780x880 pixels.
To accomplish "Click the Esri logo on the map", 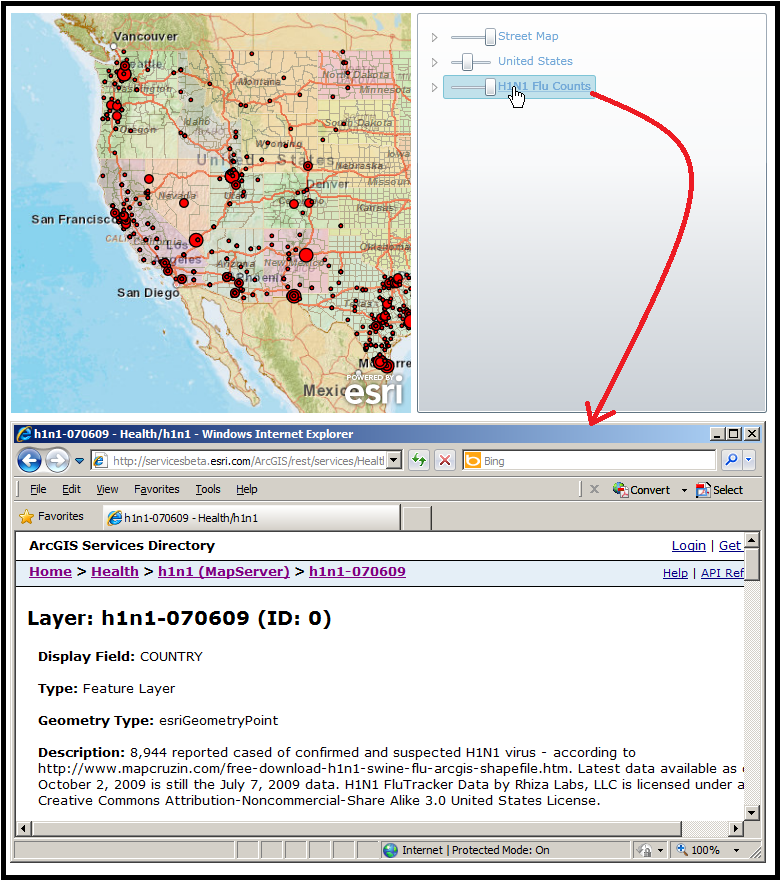I will [374, 391].
